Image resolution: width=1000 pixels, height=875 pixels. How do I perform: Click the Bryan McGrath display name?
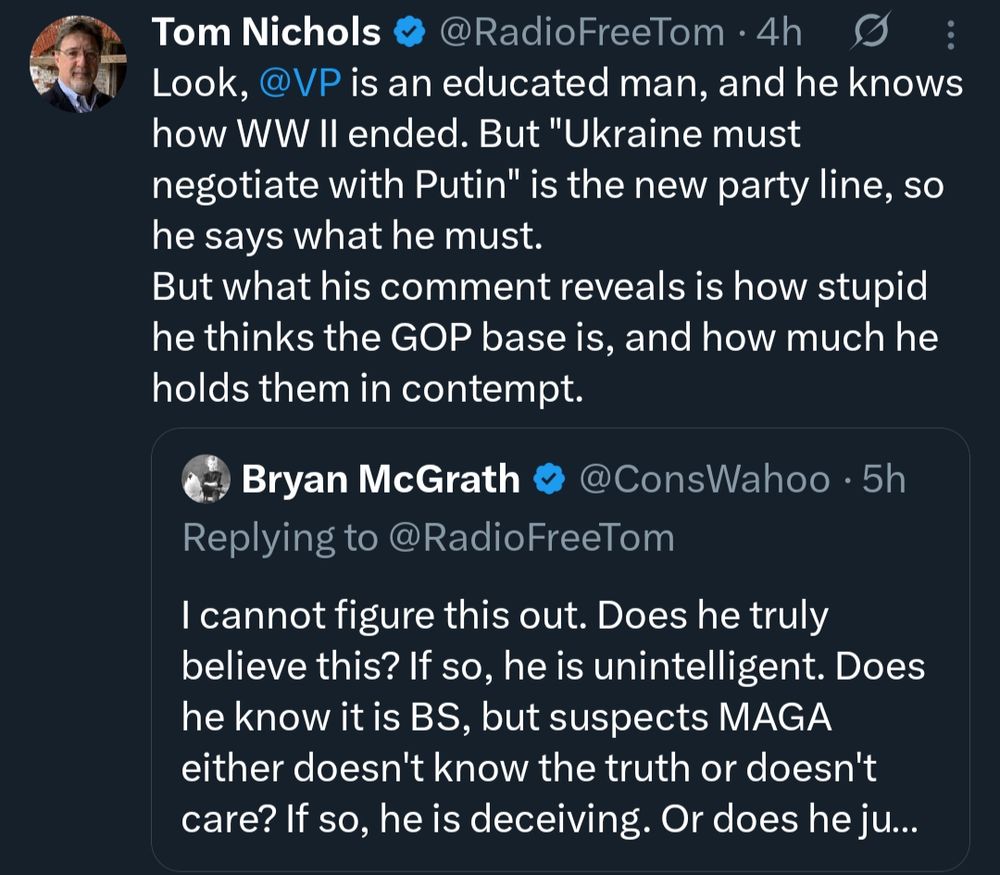click(381, 479)
